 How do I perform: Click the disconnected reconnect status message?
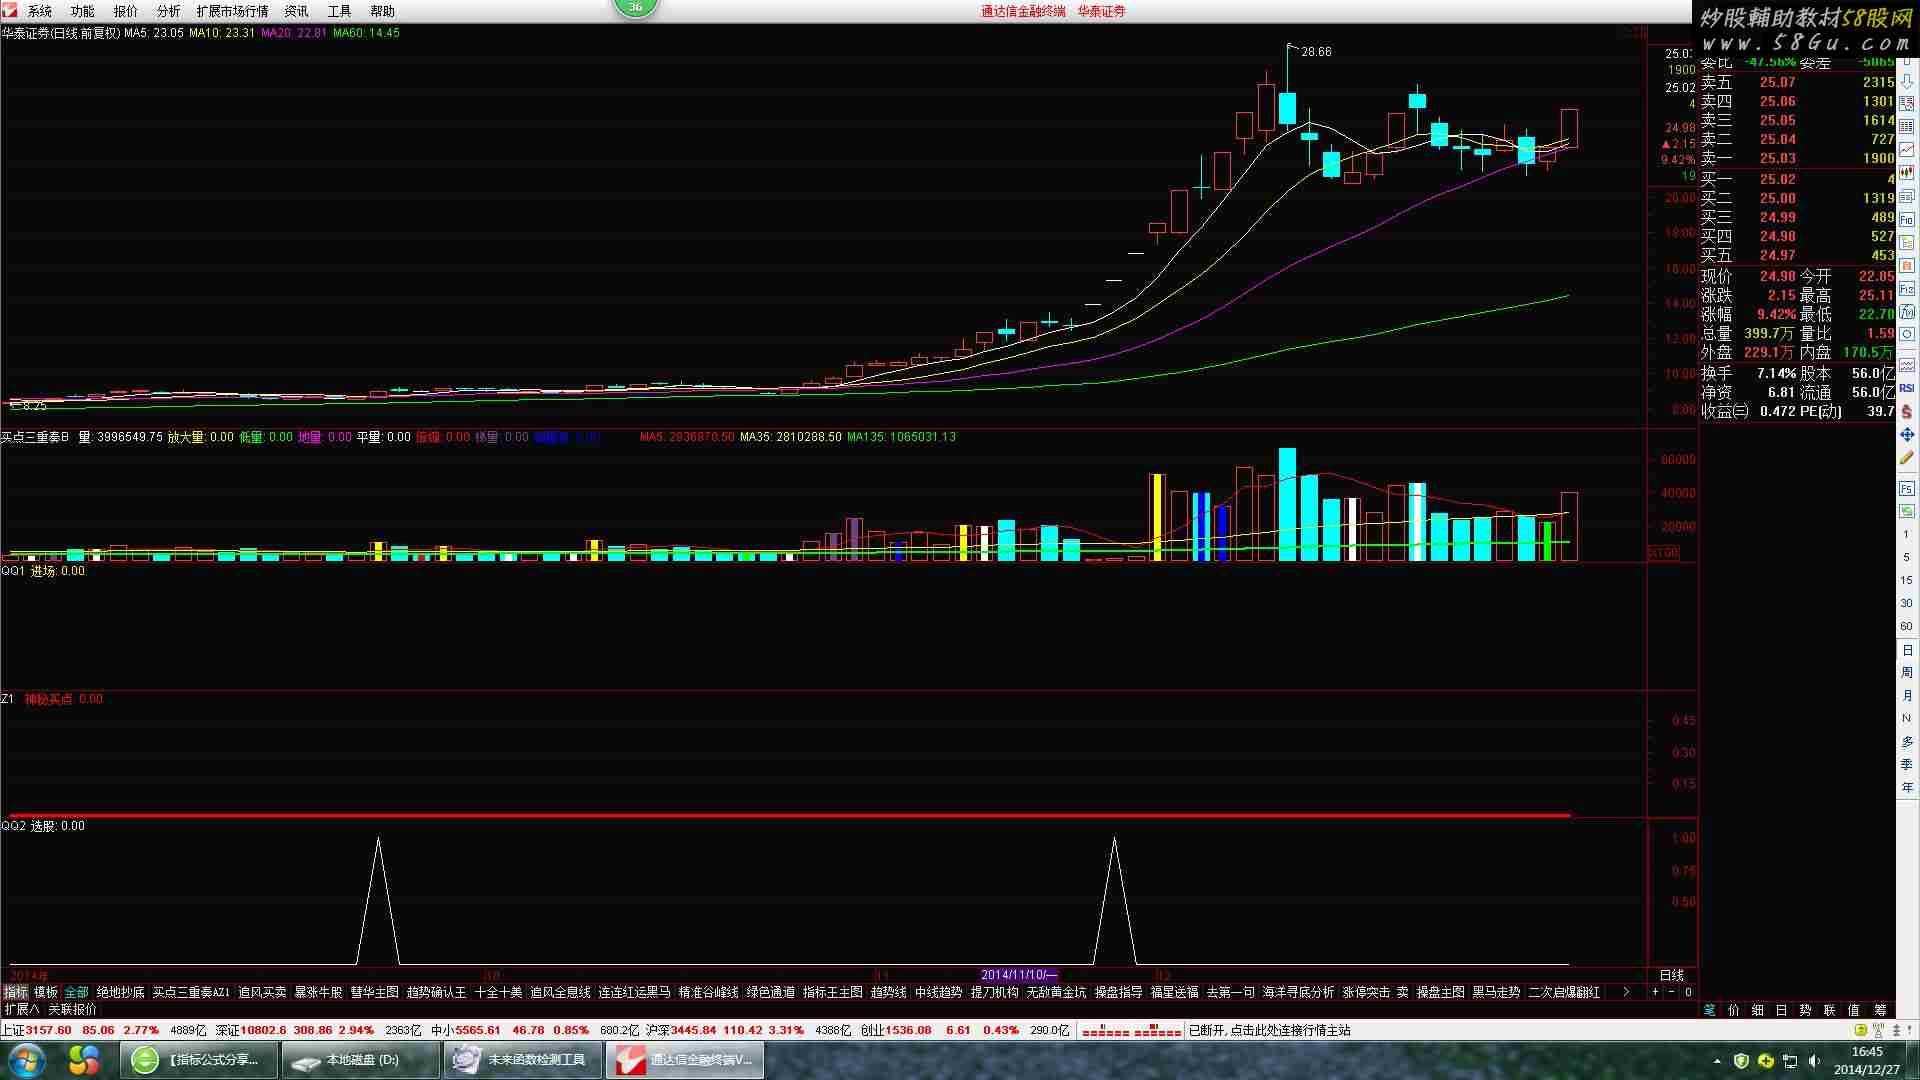(1269, 1030)
